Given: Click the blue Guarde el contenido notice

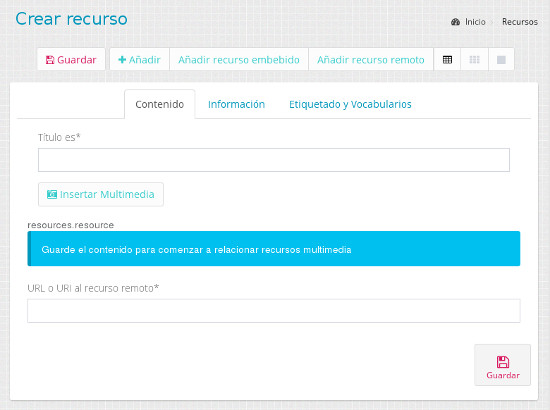Looking at the screenshot, I should pos(274,249).
